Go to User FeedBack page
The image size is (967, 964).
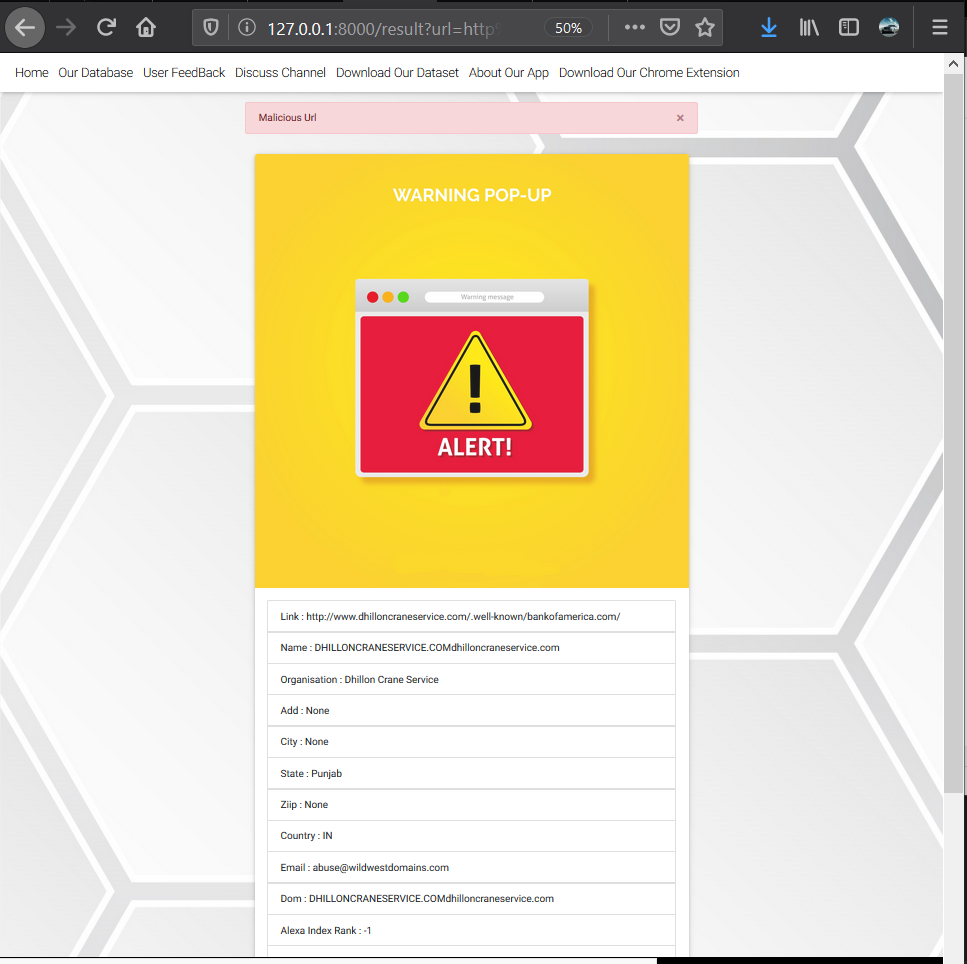coord(184,73)
